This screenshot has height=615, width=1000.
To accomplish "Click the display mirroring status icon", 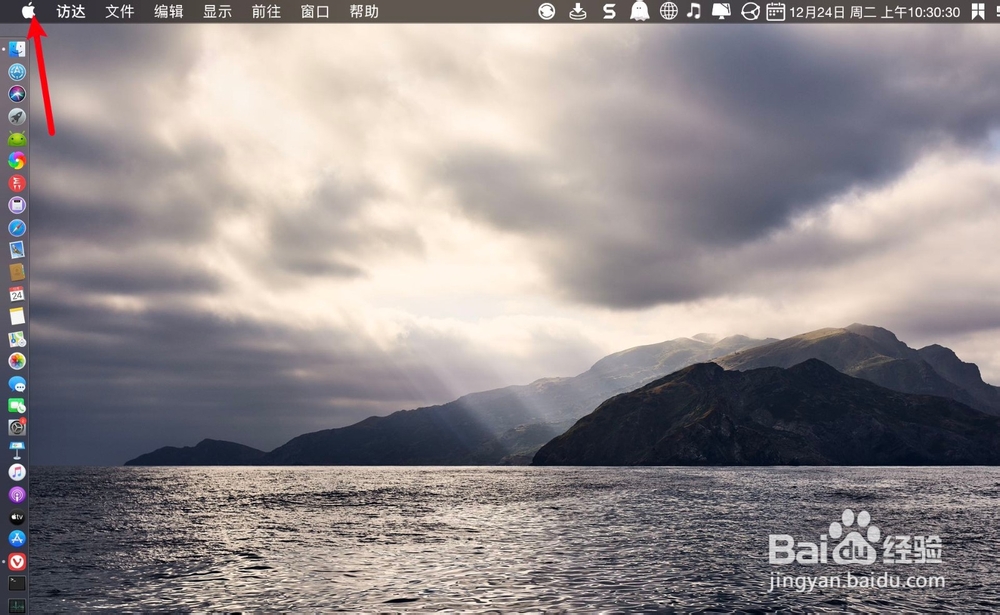I will [x=720, y=11].
